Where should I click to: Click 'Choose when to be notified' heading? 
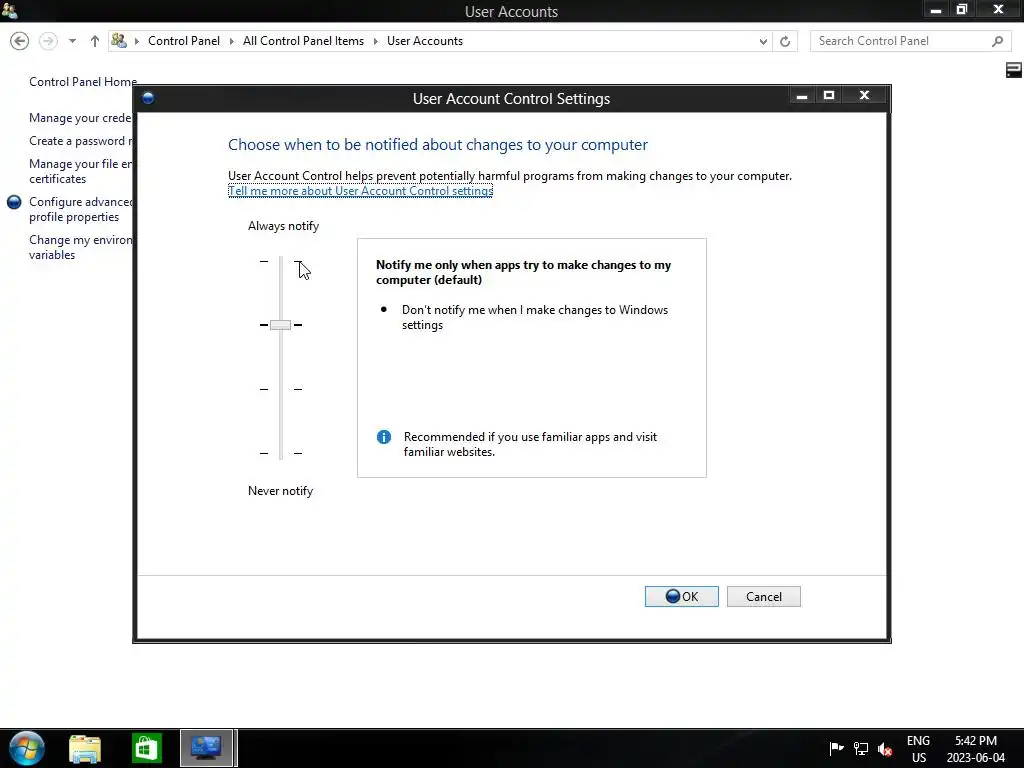[x=438, y=144]
